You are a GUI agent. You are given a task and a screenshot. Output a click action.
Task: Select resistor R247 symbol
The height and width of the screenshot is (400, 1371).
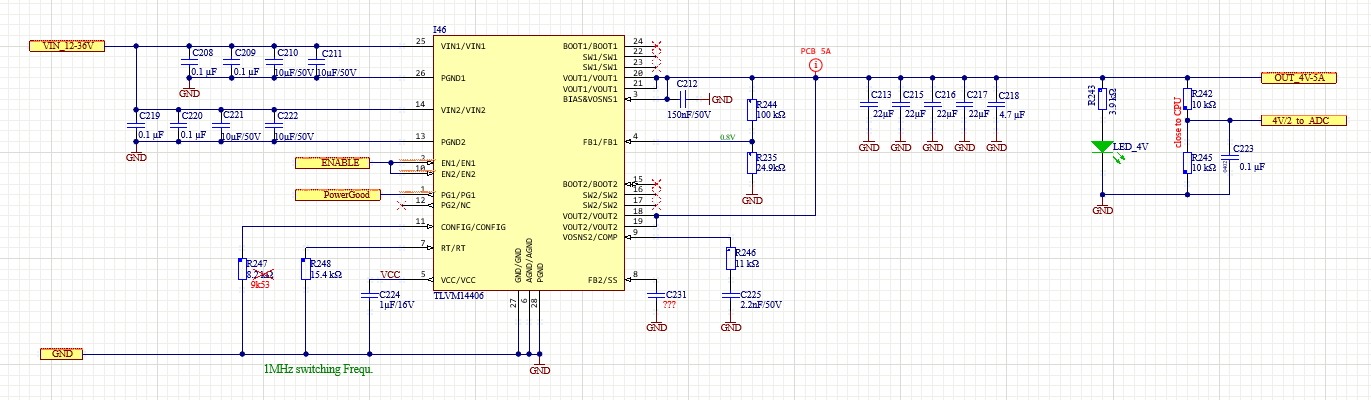point(242,268)
